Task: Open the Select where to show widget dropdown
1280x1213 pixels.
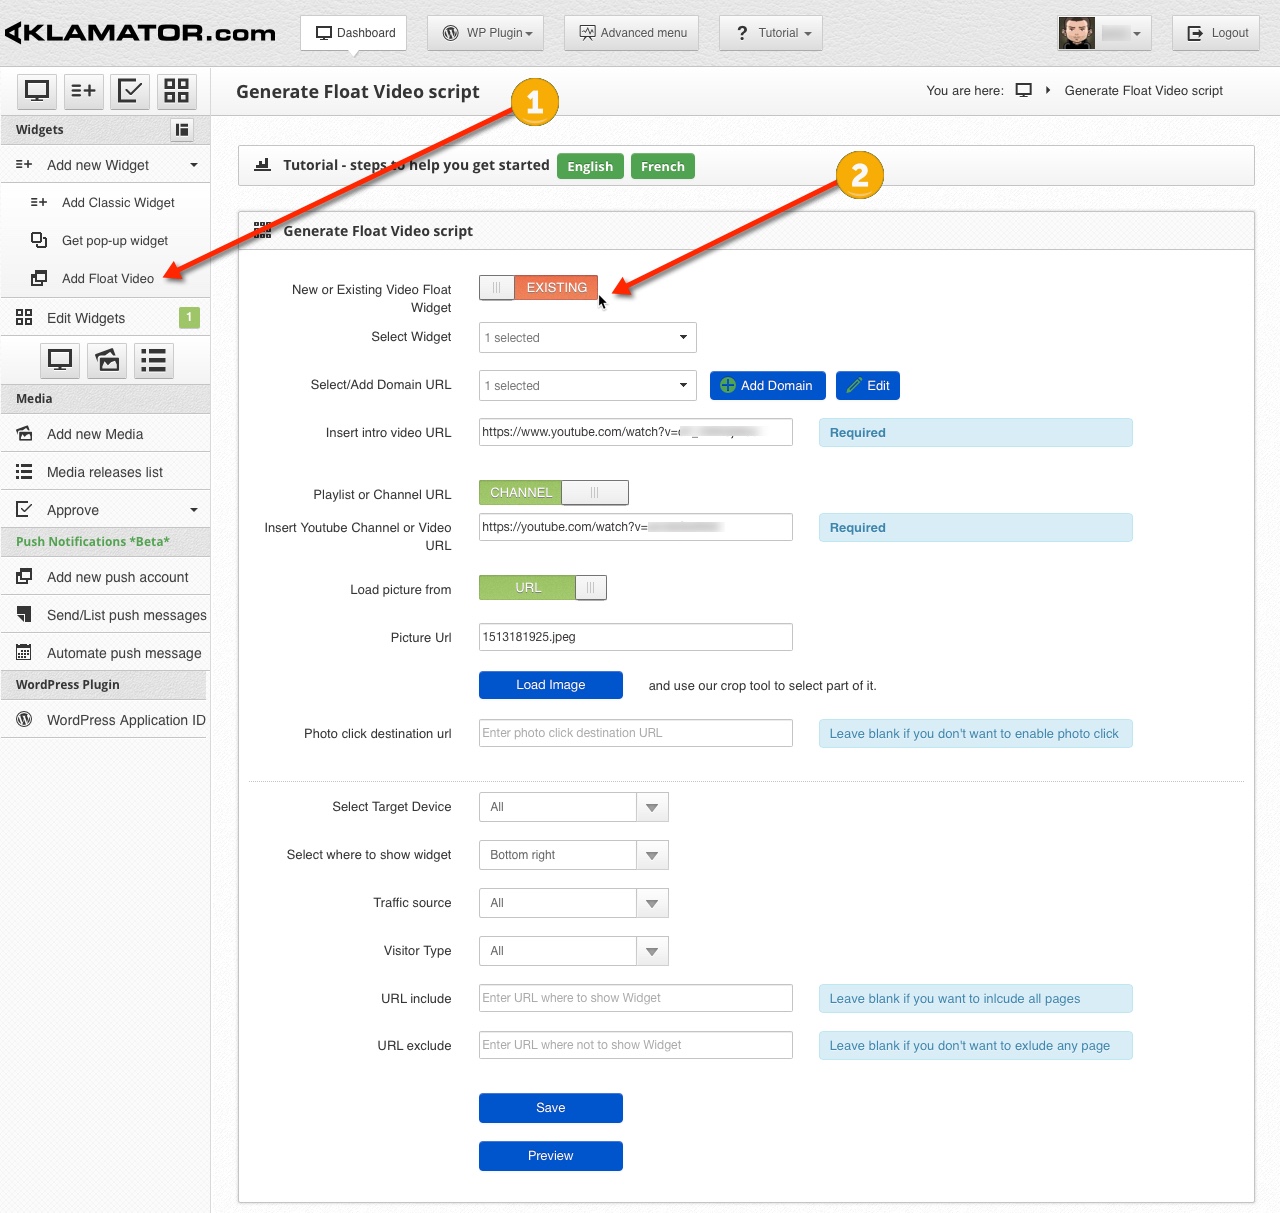Action: (574, 855)
